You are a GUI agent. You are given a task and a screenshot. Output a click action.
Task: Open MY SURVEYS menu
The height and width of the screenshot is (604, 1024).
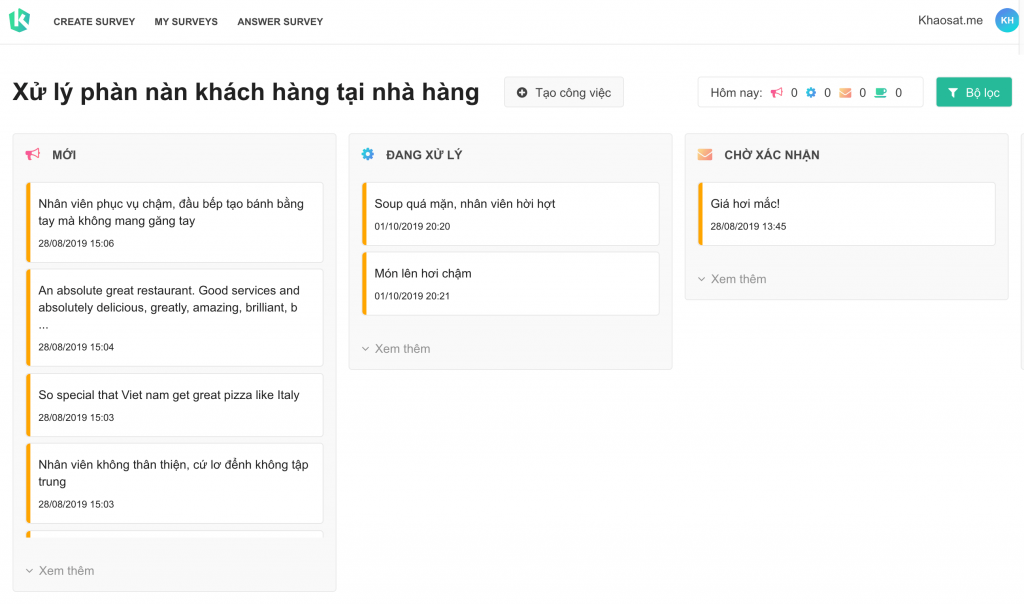pos(186,22)
